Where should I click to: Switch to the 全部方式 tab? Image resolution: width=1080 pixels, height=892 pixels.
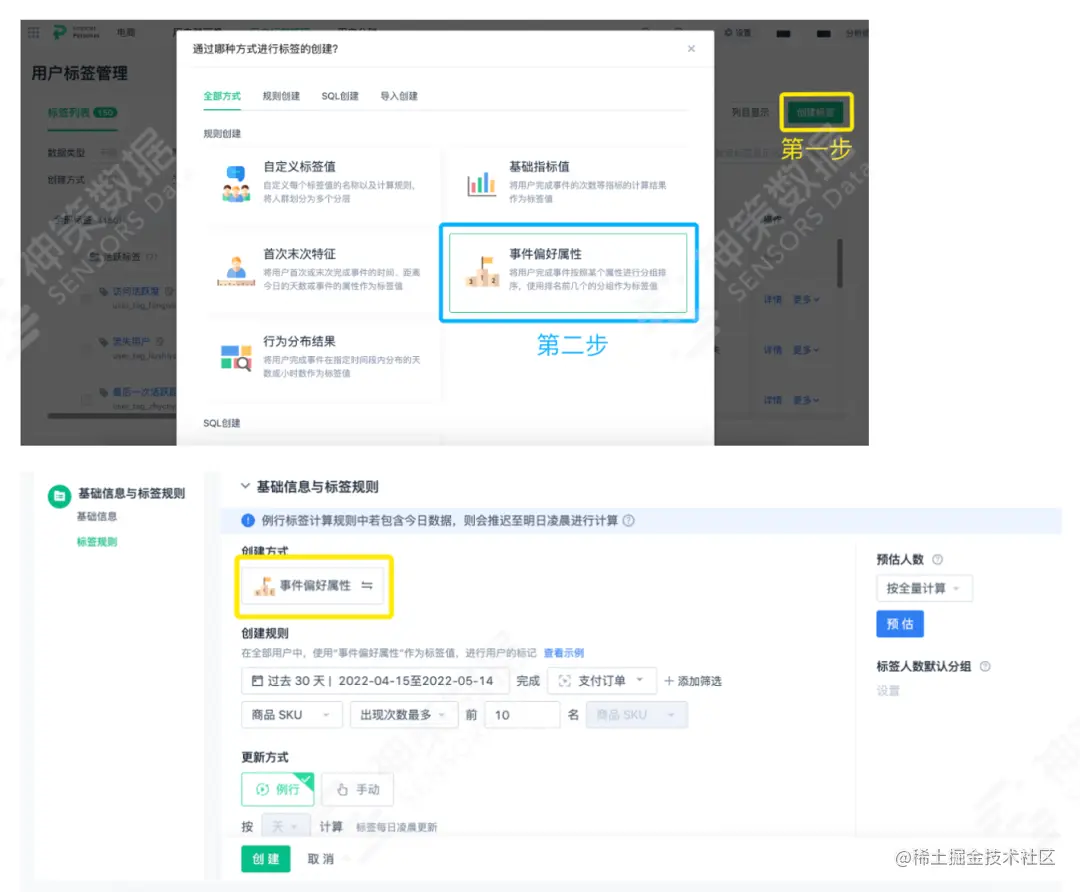click(222, 96)
